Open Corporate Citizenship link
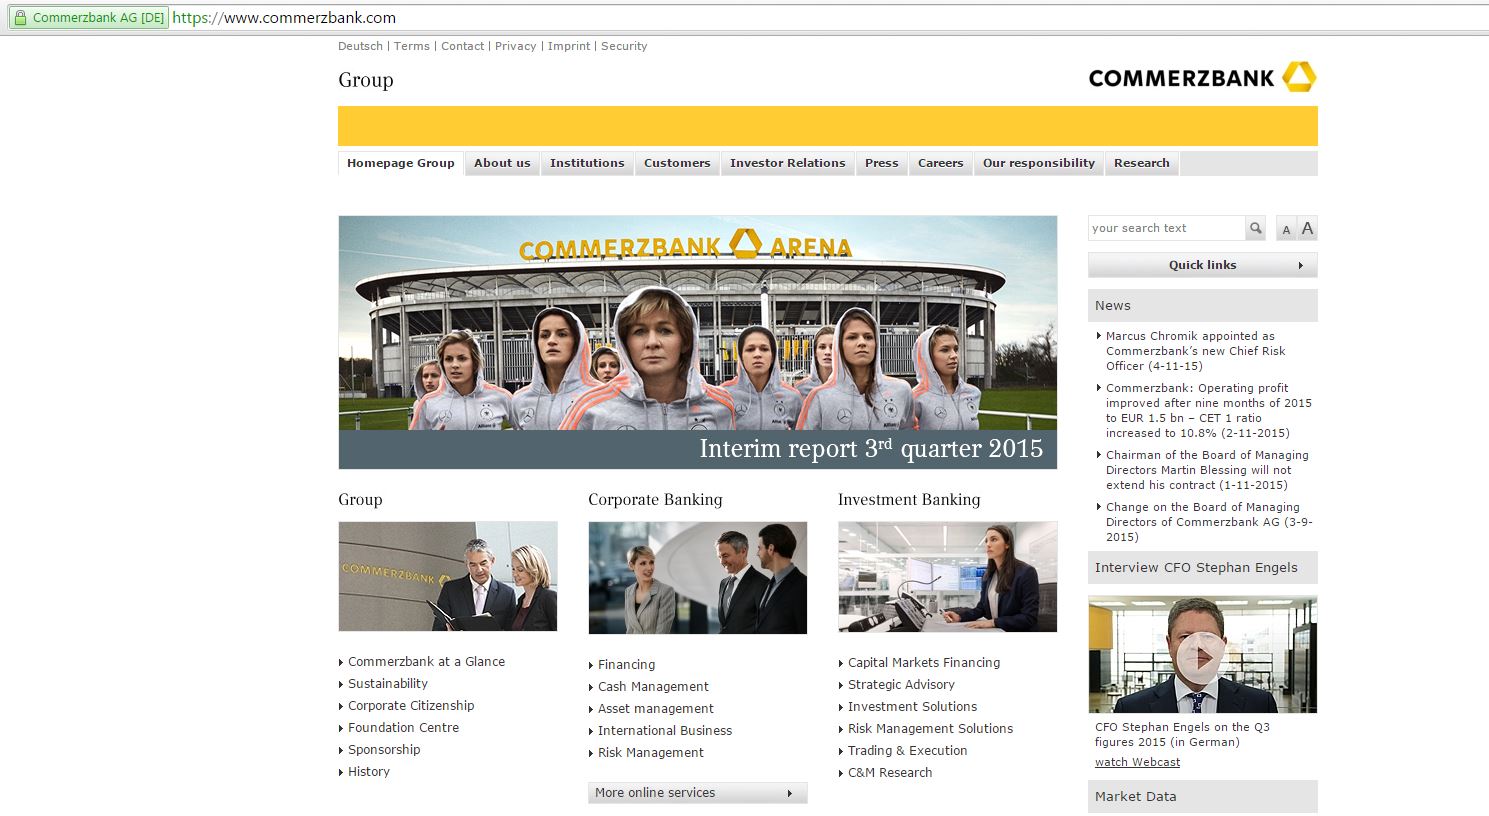 411,706
